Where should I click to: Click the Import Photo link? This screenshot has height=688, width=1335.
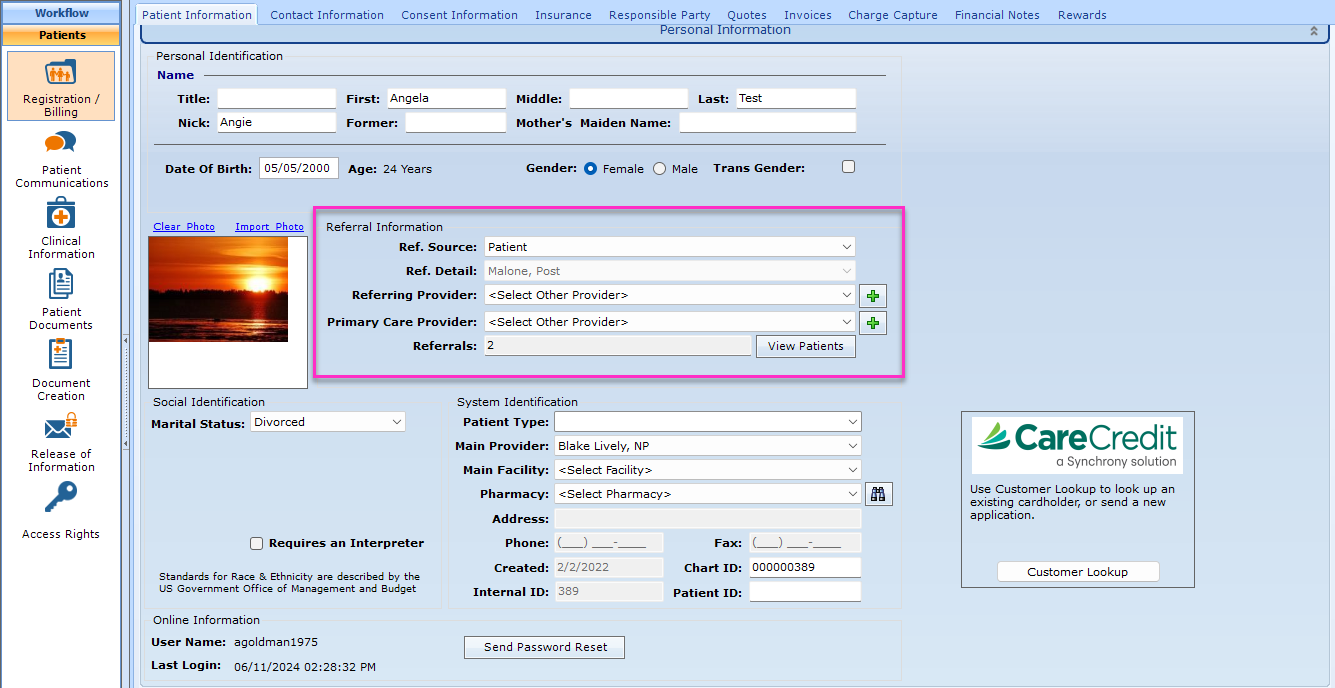(x=269, y=226)
